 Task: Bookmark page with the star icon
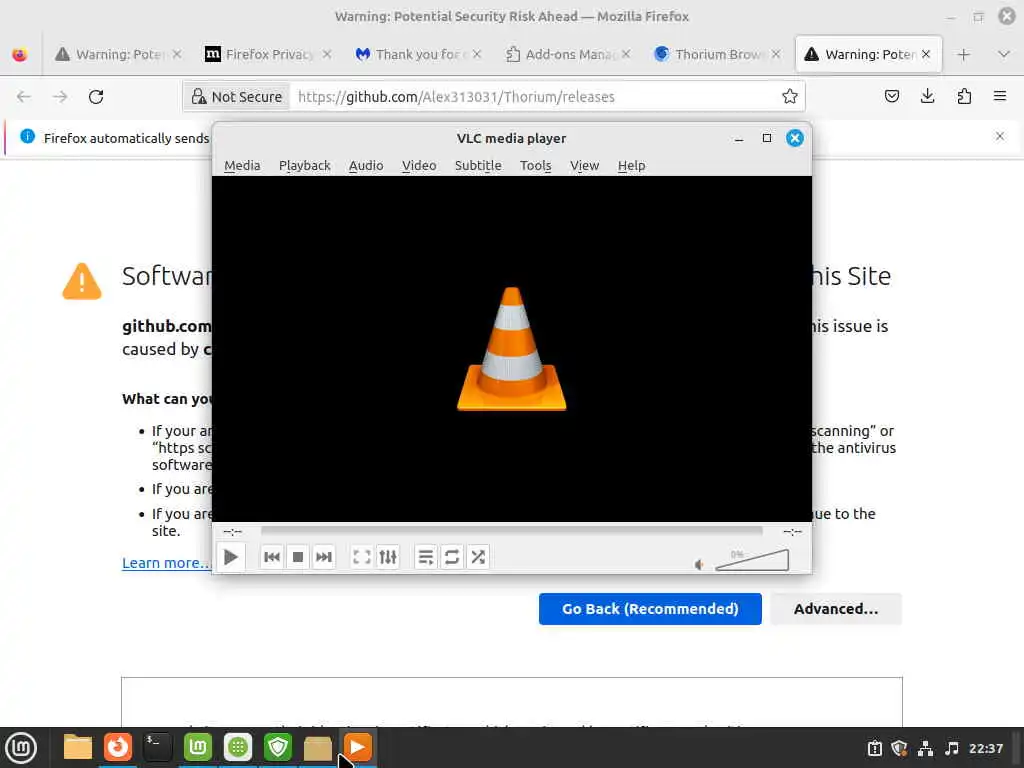790,97
